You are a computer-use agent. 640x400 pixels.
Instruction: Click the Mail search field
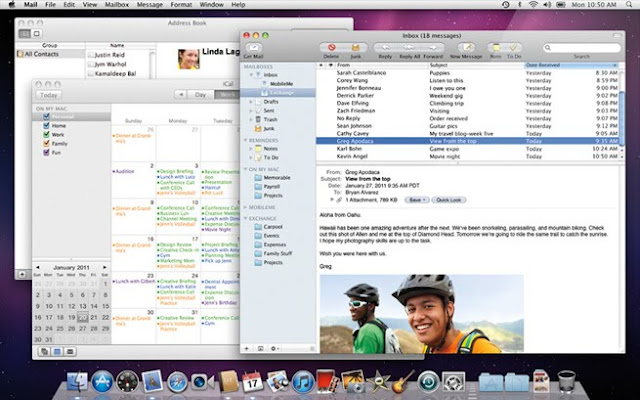pos(582,48)
